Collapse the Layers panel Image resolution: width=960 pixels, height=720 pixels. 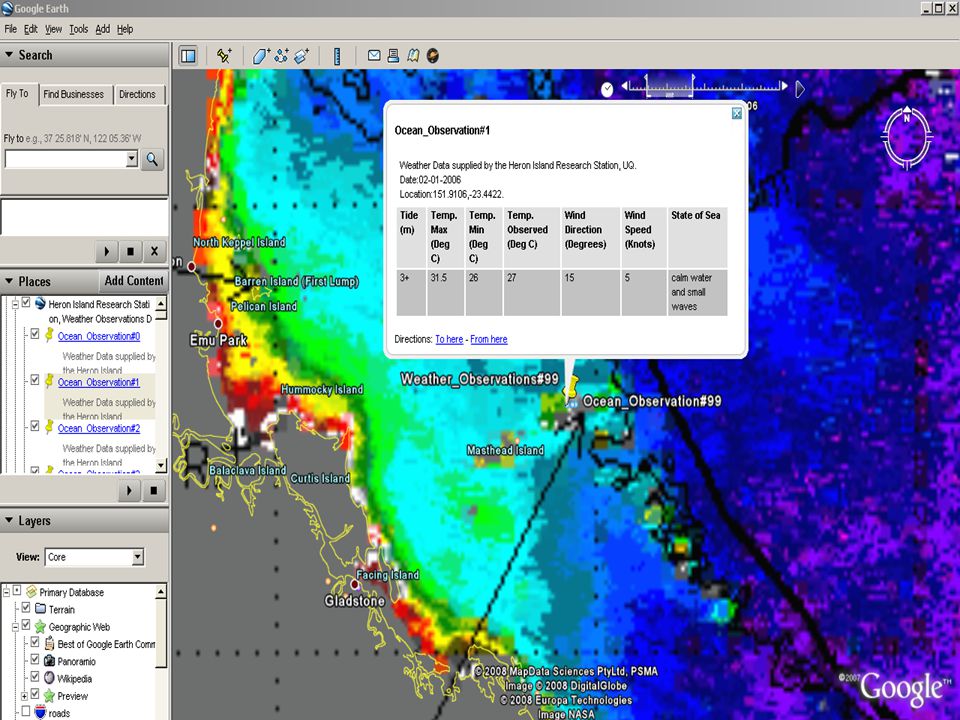(9, 520)
